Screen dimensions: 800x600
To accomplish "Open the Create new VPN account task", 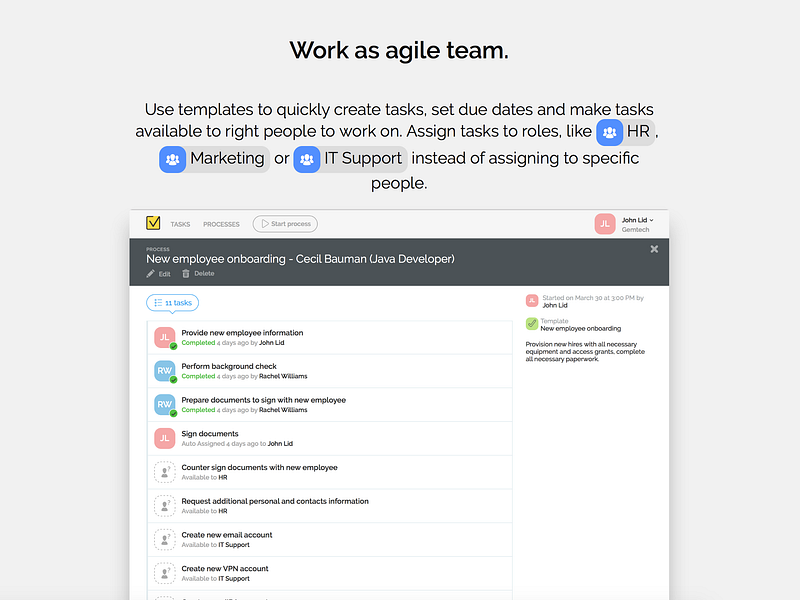I will pos(225,568).
